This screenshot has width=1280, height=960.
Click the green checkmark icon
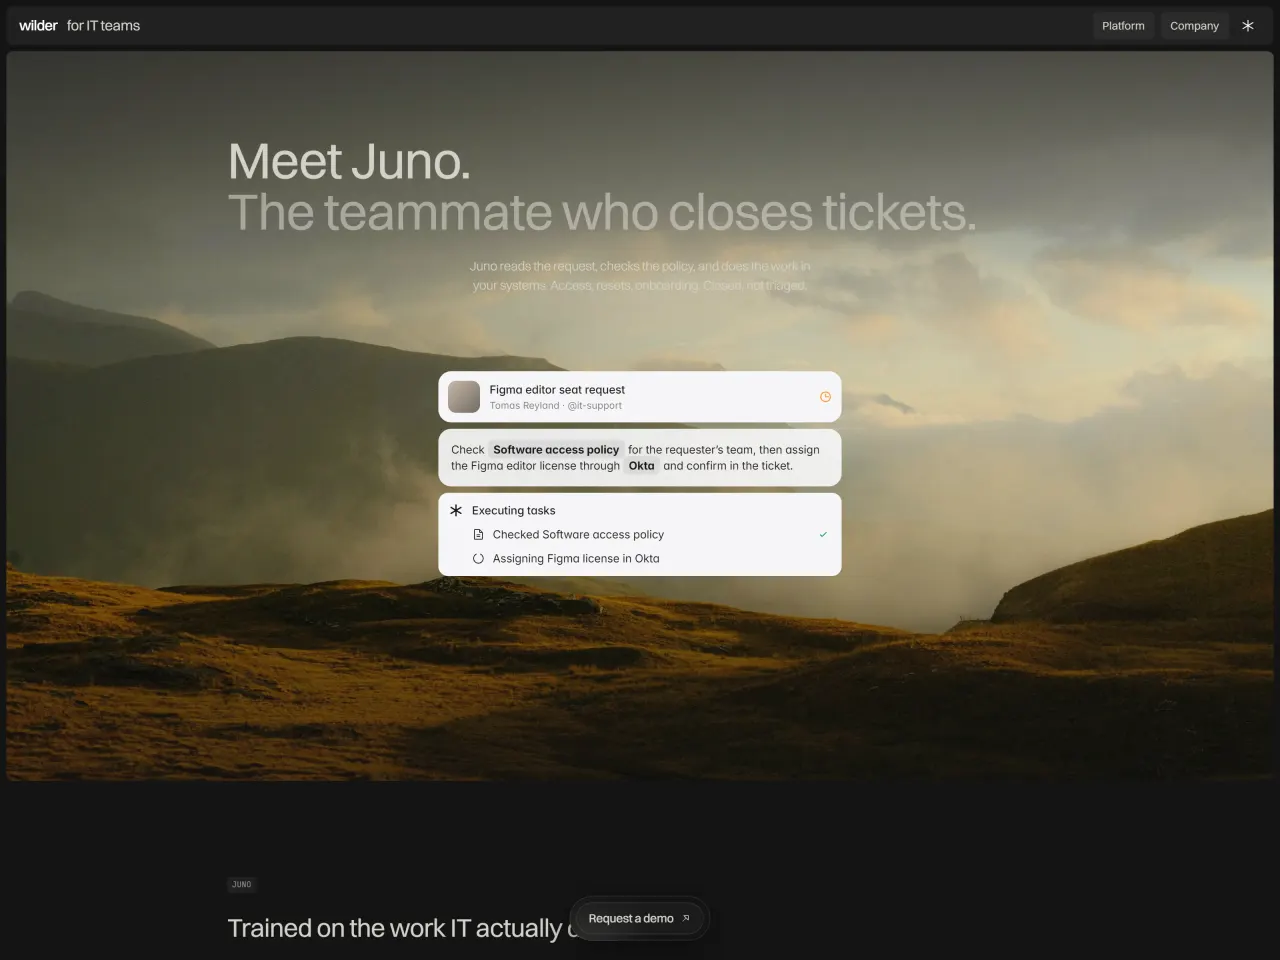click(823, 535)
